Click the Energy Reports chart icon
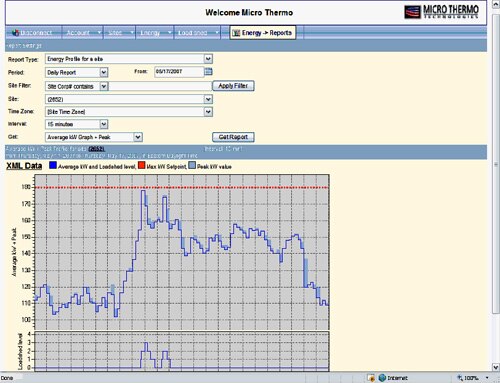 [236, 33]
